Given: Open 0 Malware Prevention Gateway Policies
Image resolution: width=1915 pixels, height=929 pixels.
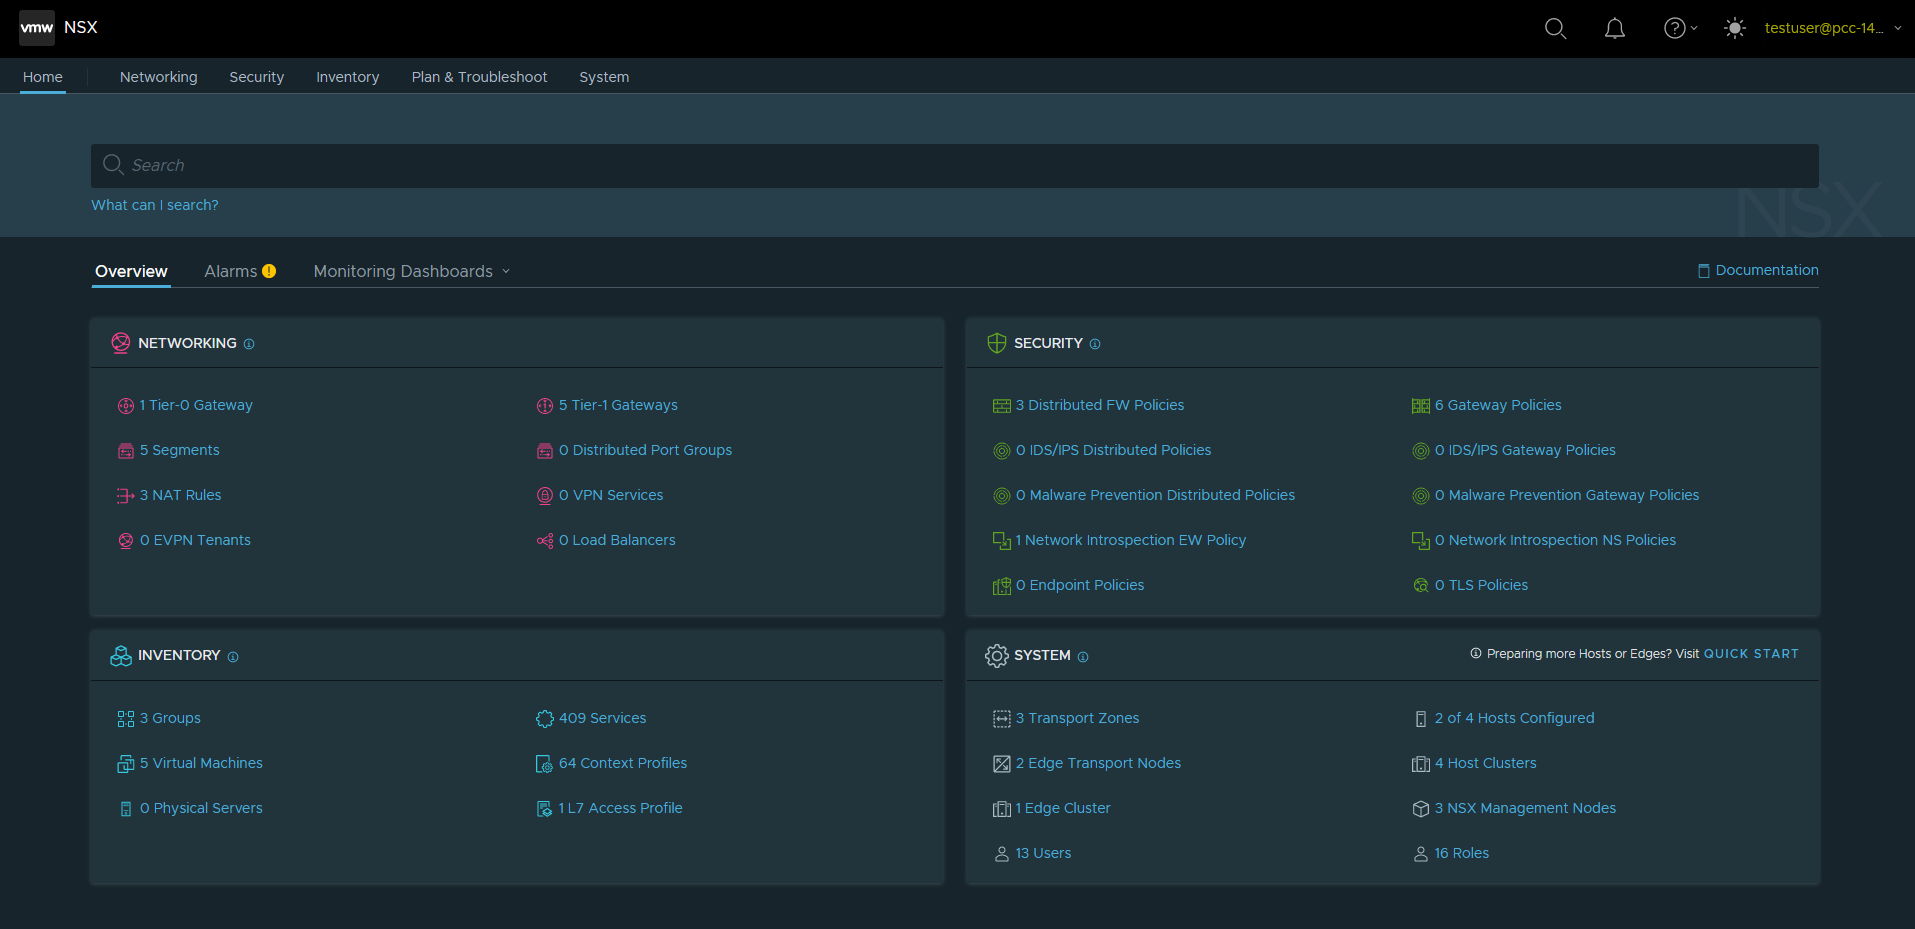Looking at the screenshot, I should 1567,495.
